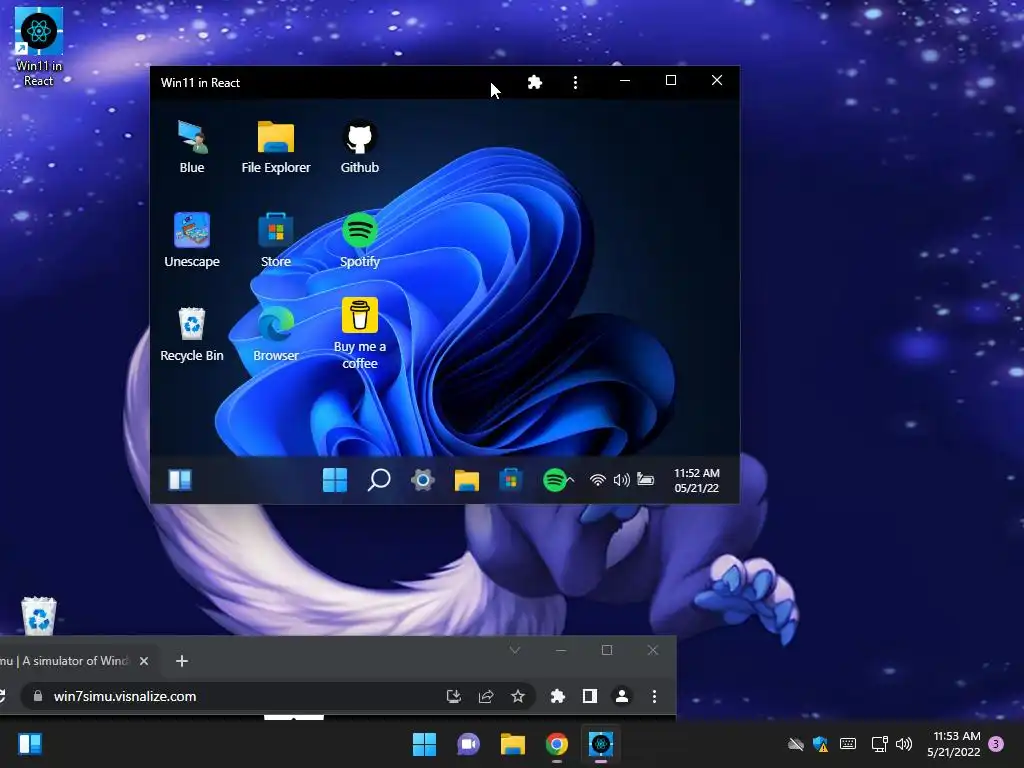Open Widgets on the Windows taskbar
The width and height of the screenshot is (1024, 768).
point(30,744)
